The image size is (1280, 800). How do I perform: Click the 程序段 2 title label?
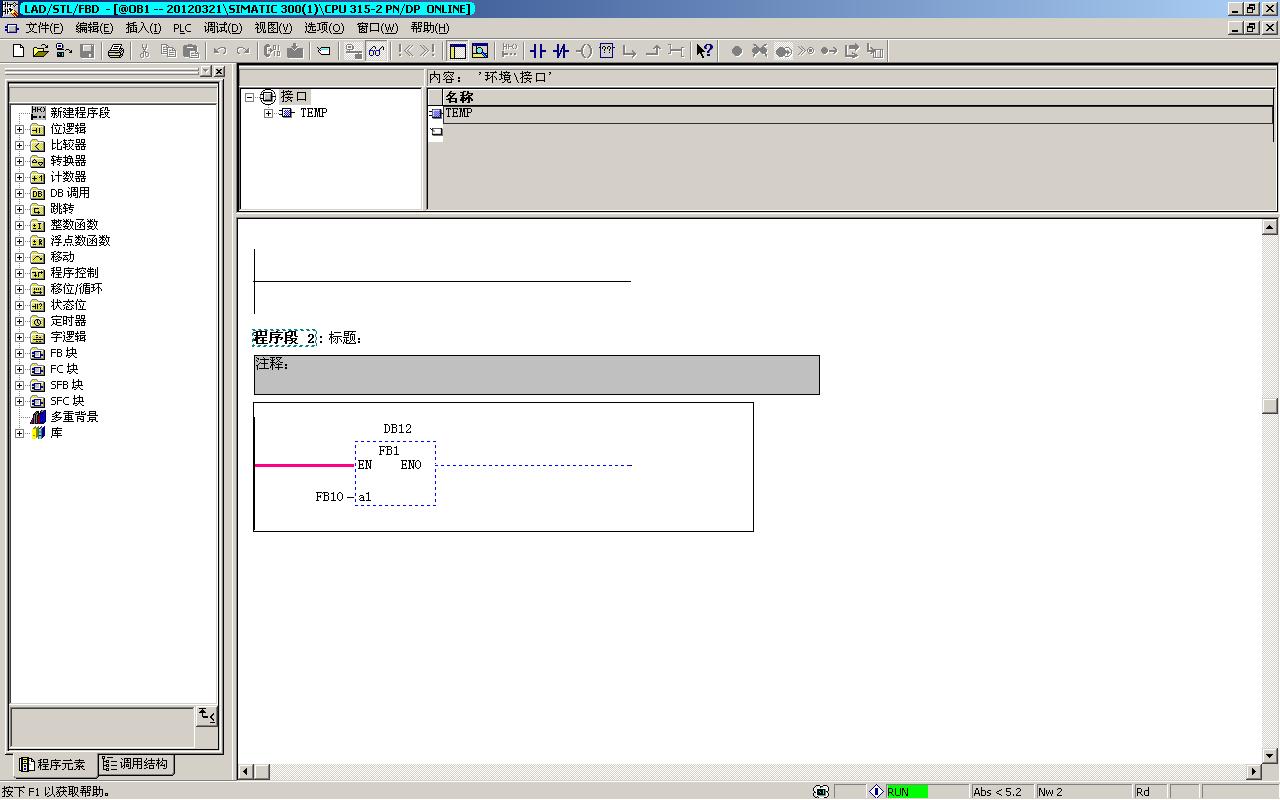pyautogui.click(x=284, y=338)
